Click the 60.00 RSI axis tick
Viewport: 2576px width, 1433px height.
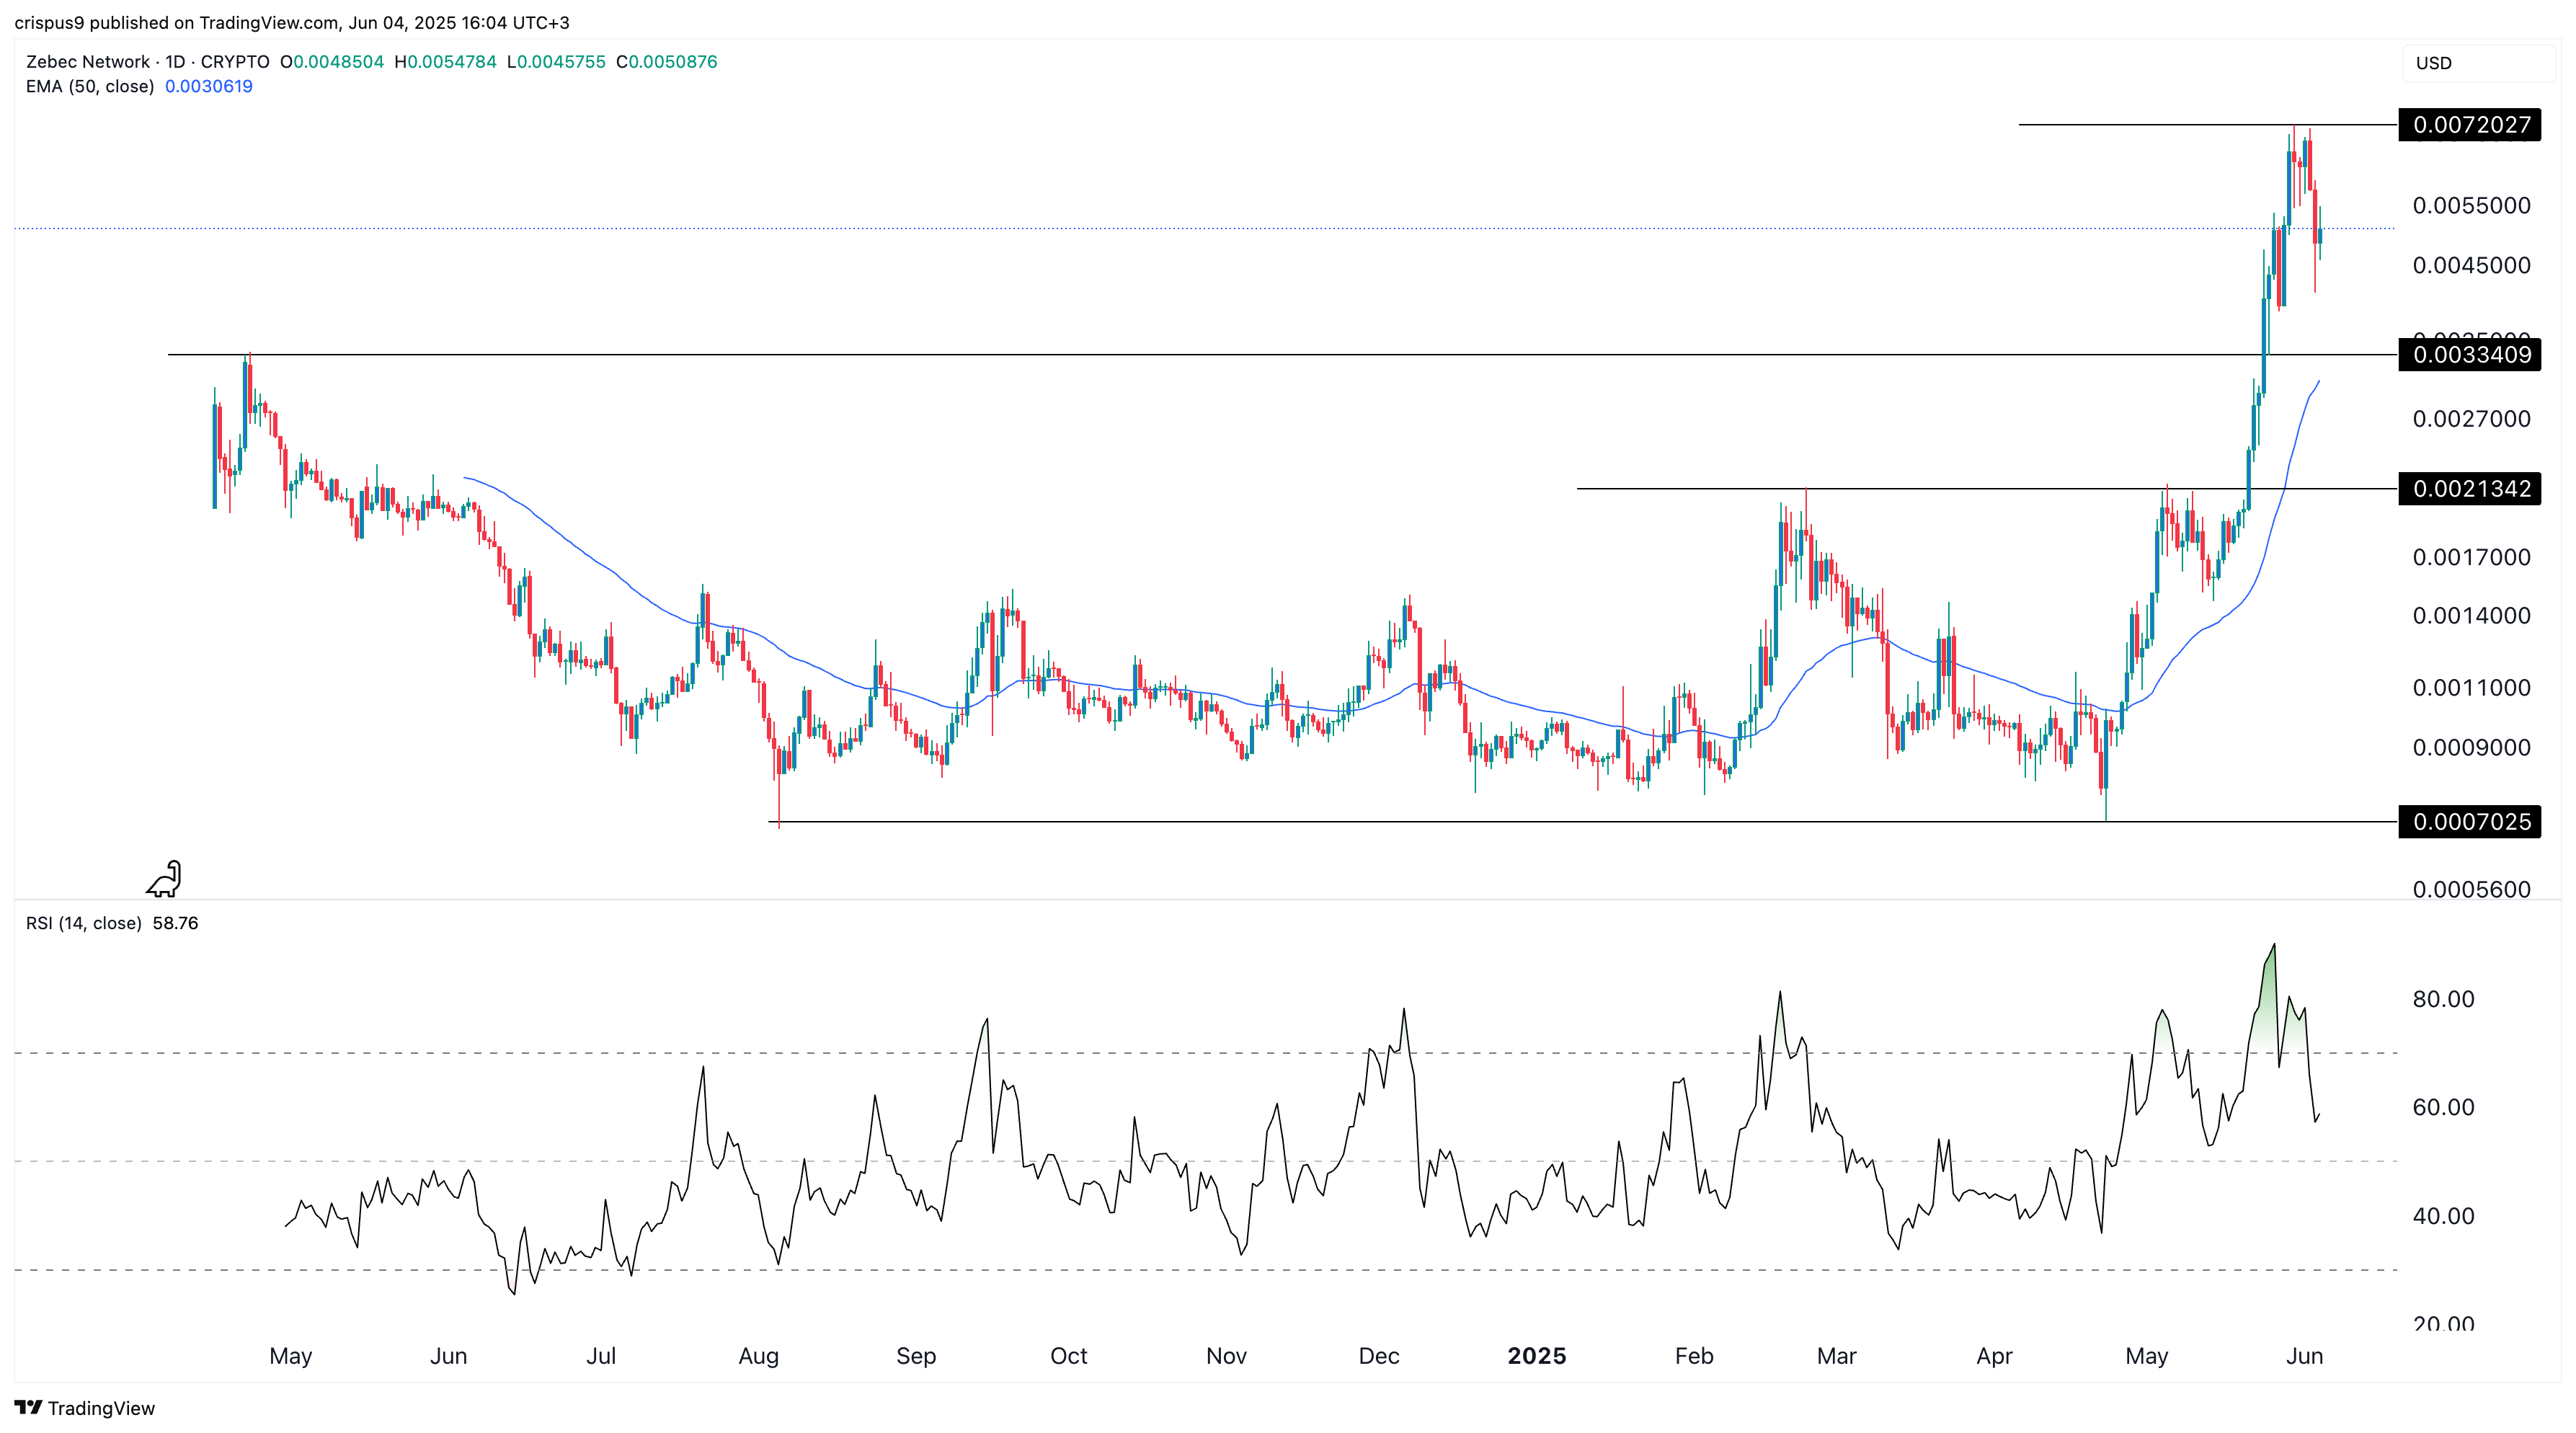click(x=2444, y=1108)
